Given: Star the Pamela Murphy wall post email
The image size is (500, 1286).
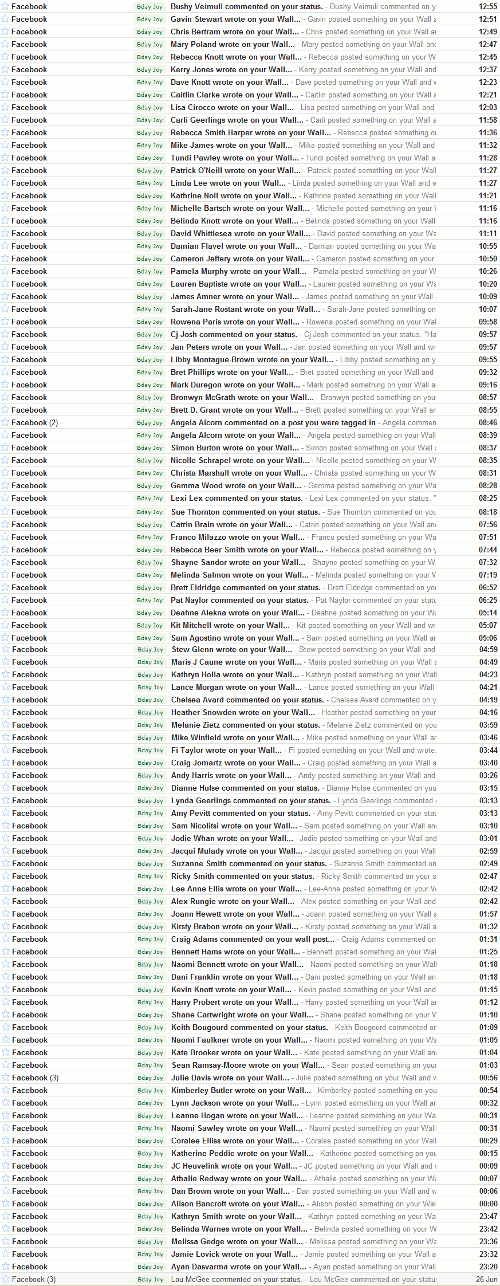Looking at the screenshot, I should [6, 271].
